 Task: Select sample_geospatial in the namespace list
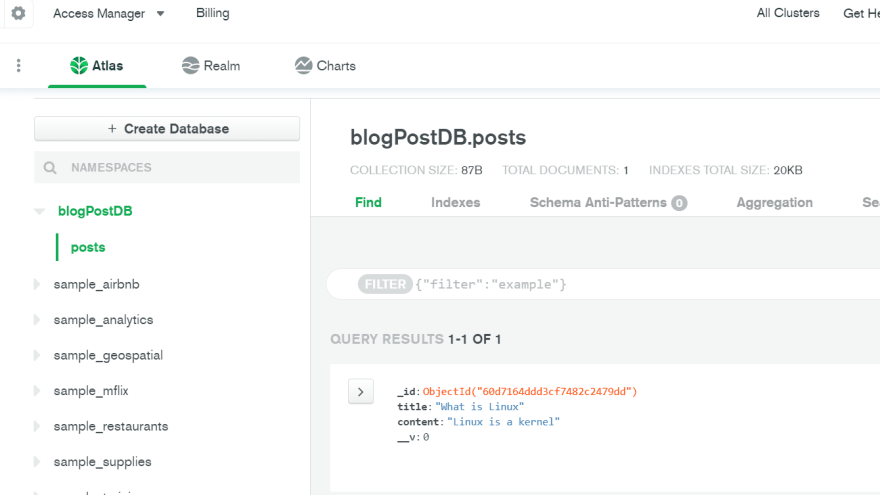pyautogui.click(x=108, y=355)
